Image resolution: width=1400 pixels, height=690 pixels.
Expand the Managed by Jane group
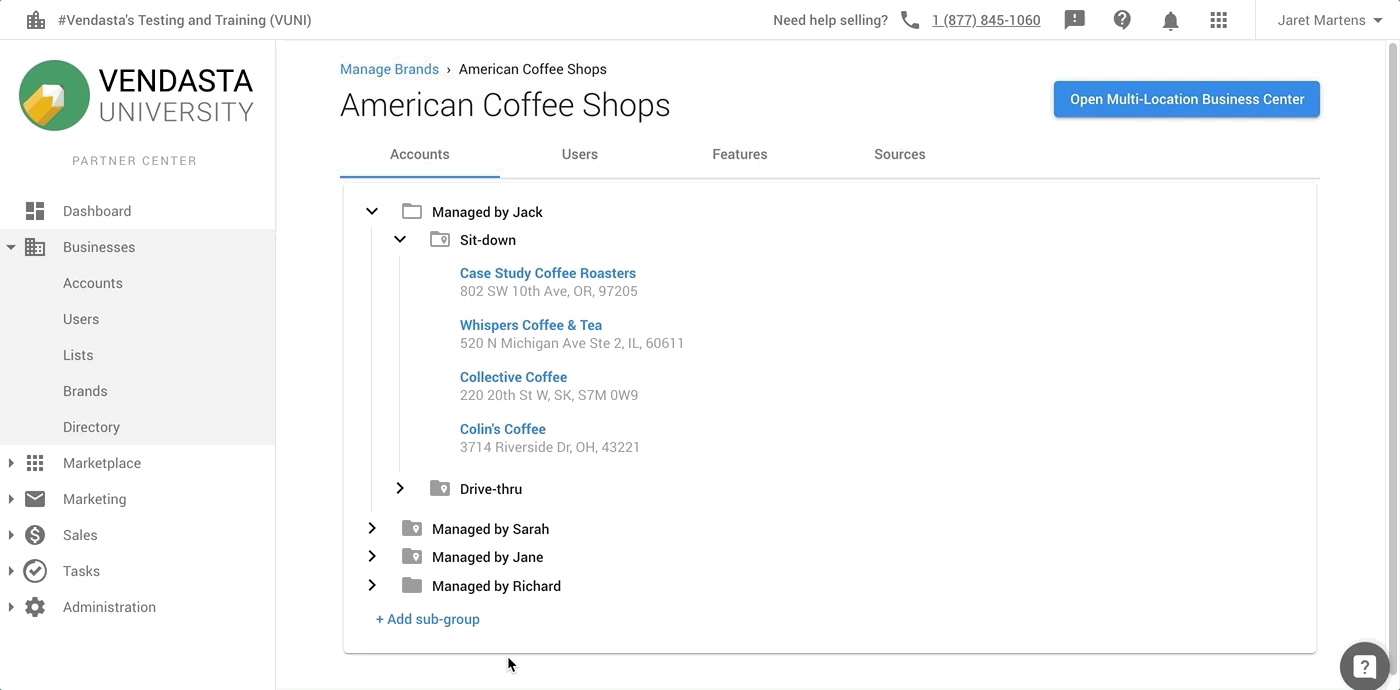tap(372, 556)
